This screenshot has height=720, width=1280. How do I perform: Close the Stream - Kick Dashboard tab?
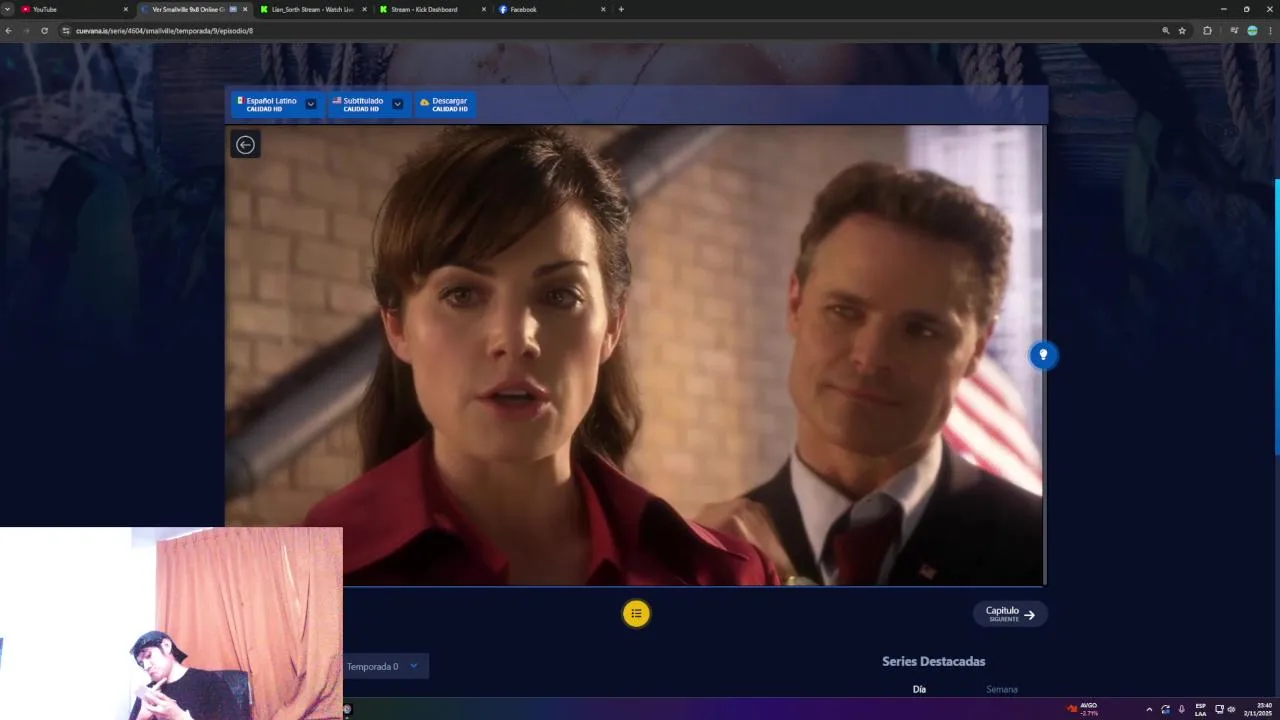coord(484,9)
